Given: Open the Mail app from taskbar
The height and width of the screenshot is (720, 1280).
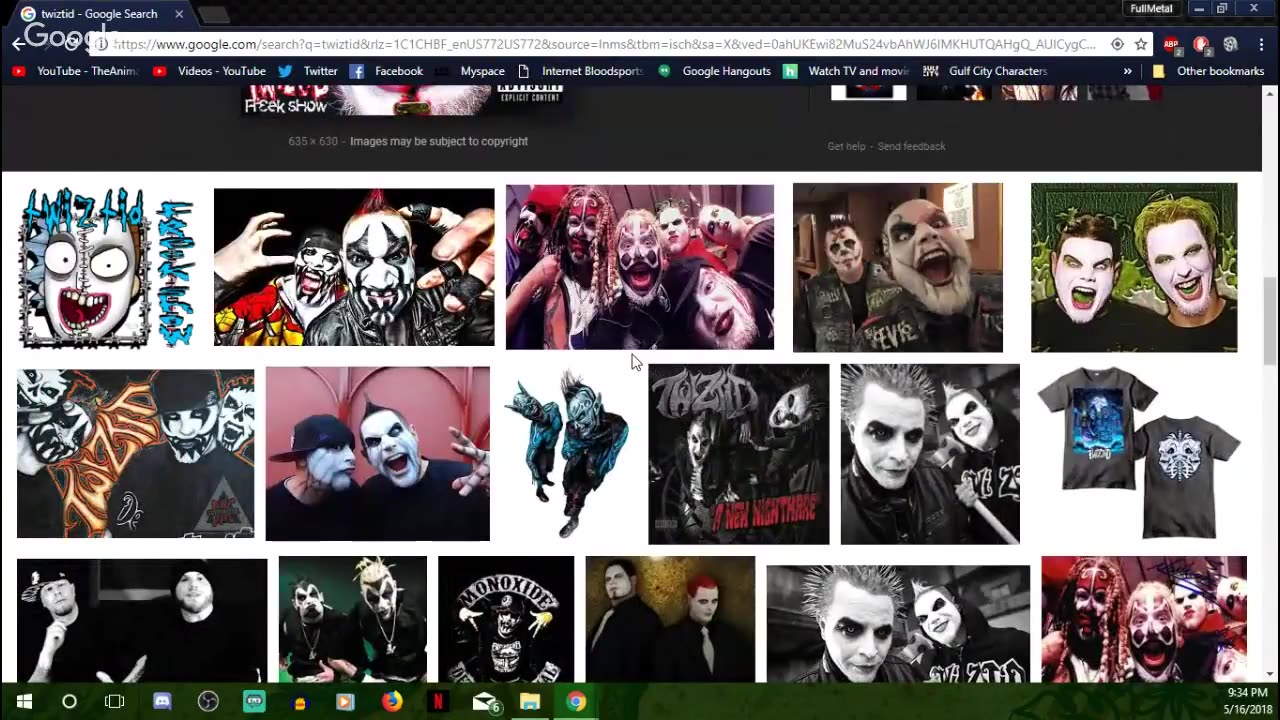Looking at the screenshot, I should coord(486,702).
